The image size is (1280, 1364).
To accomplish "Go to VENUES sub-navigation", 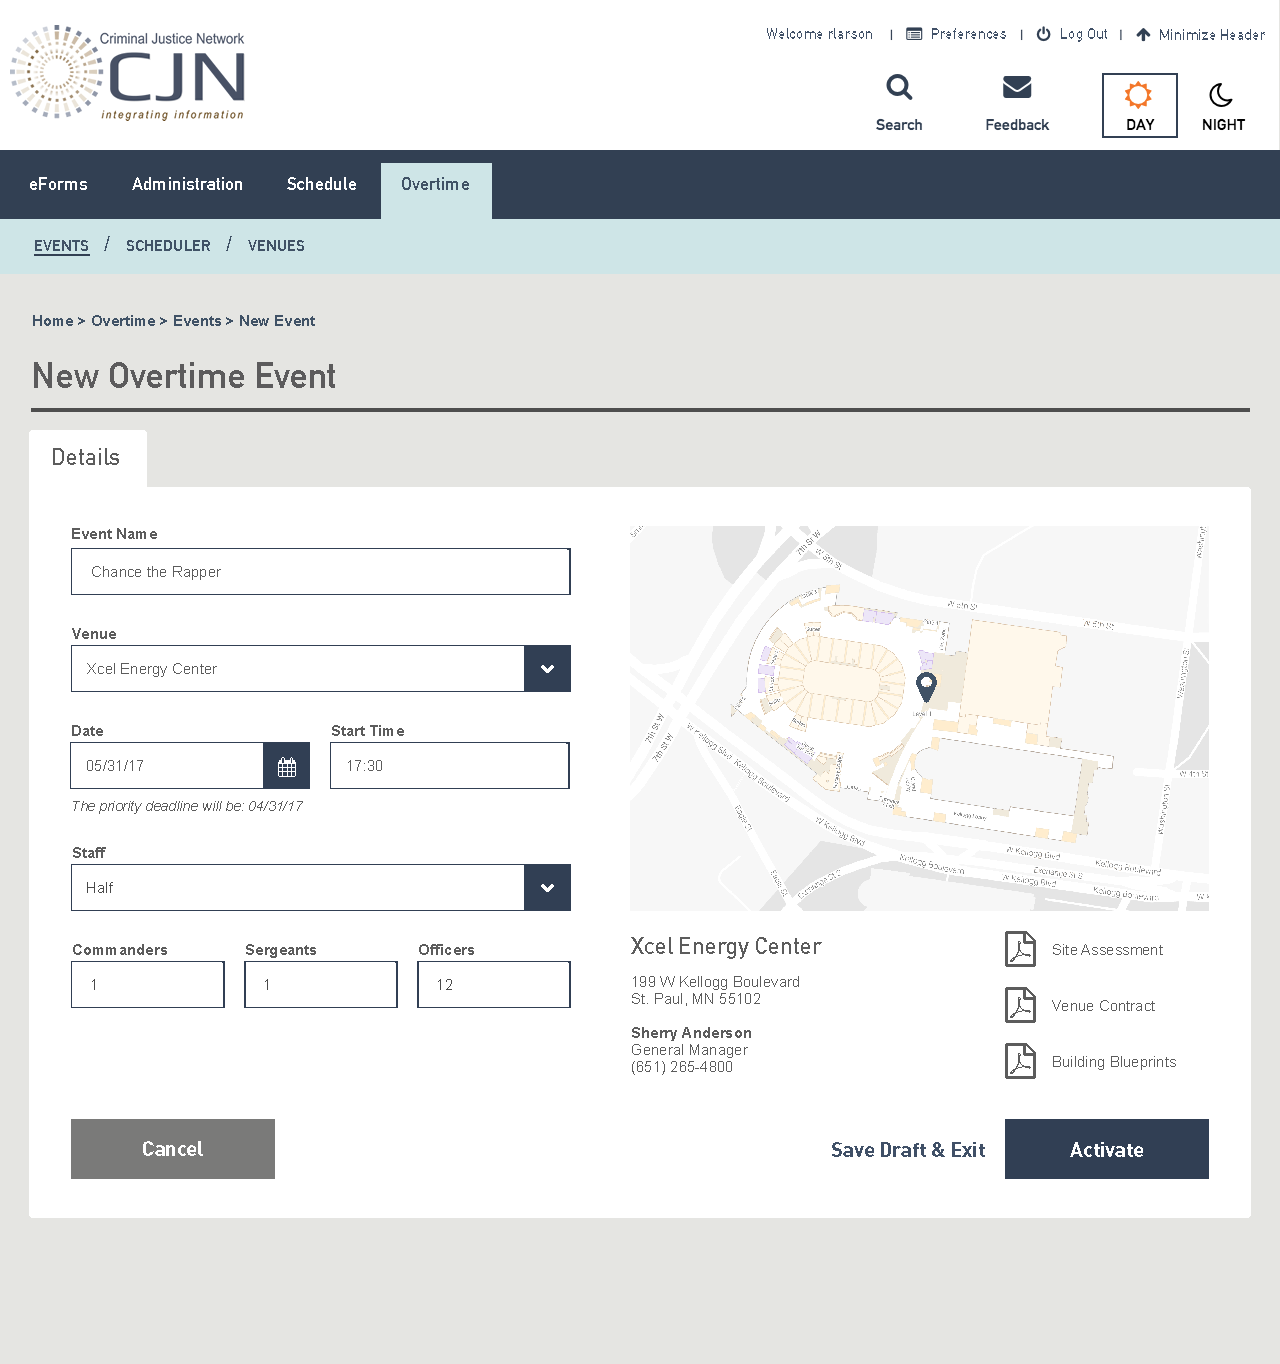I will 276,246.
